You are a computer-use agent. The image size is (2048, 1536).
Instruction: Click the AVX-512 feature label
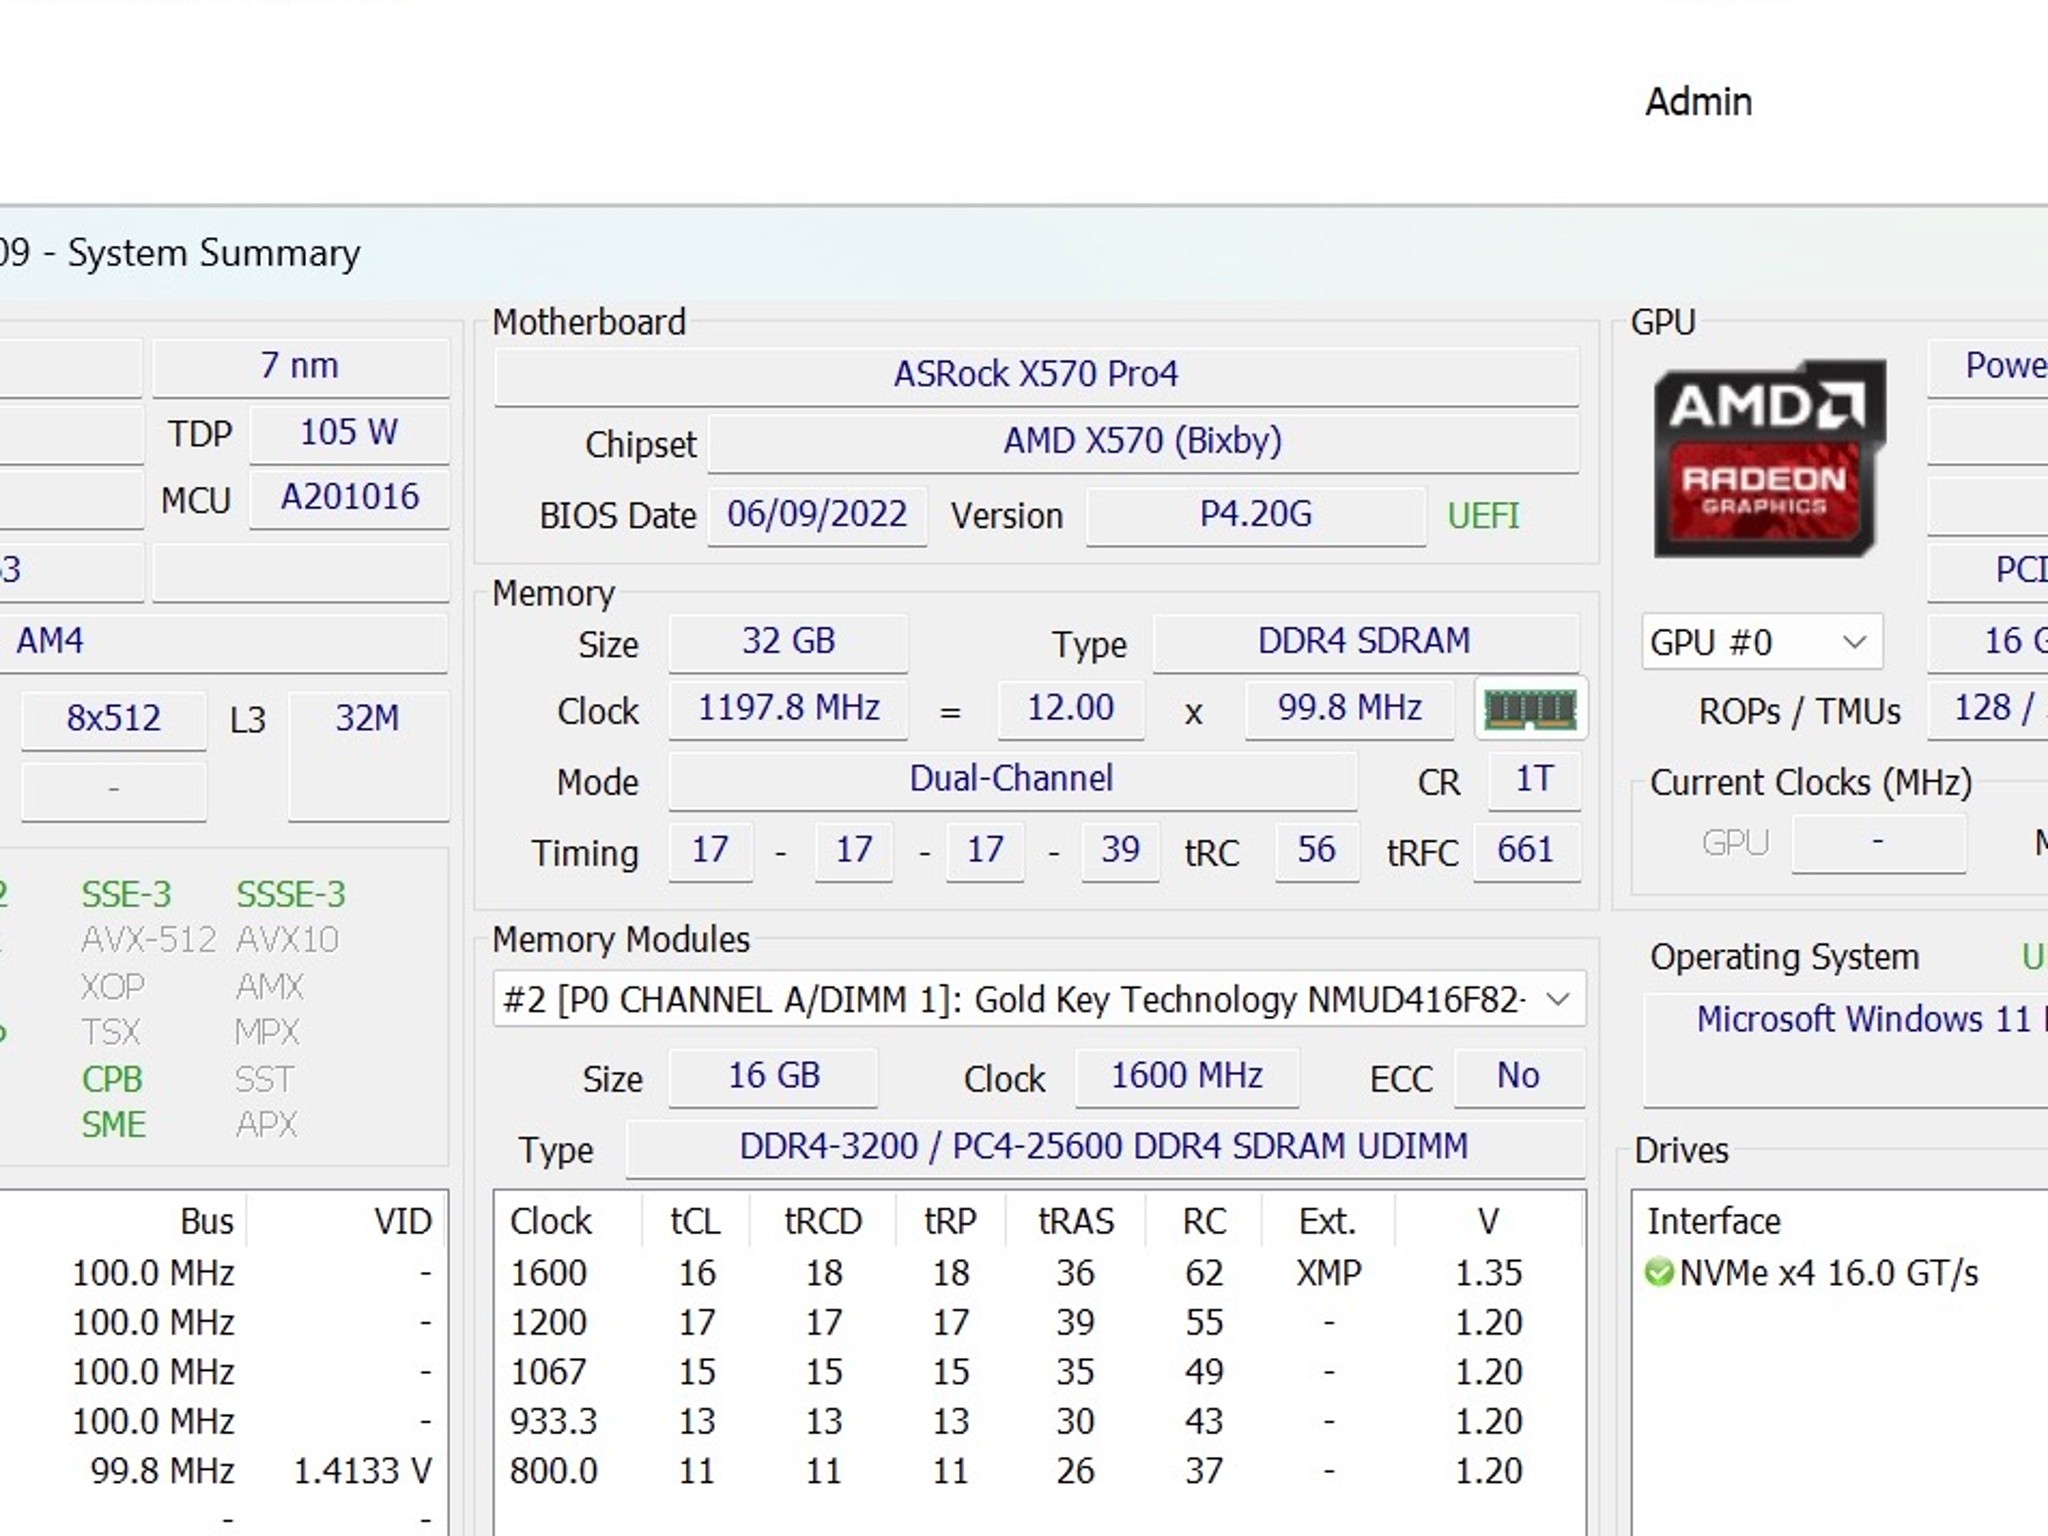coord(148,940)
